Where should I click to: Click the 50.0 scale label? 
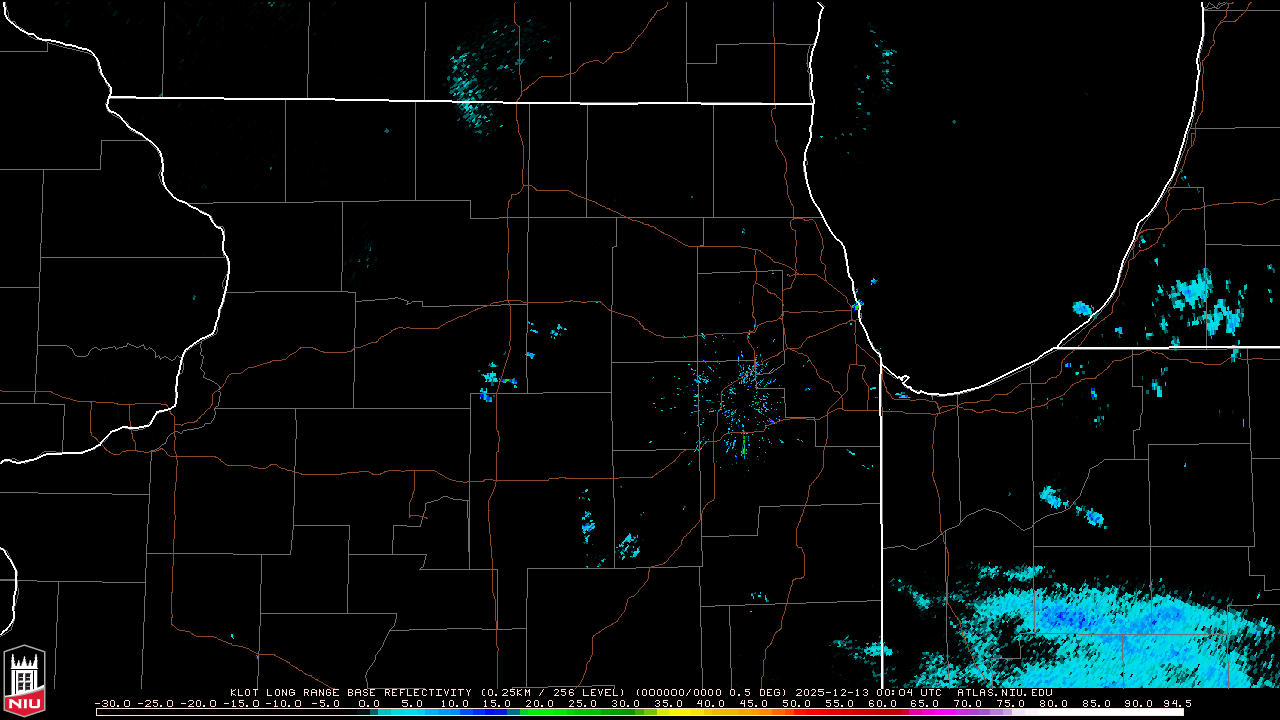tap(797, 704)
